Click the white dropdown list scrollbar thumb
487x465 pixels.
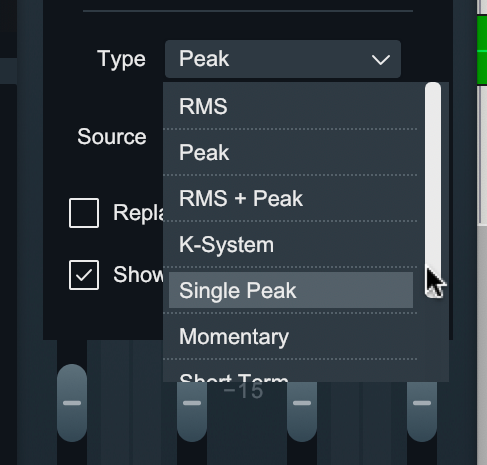(433, 189)
